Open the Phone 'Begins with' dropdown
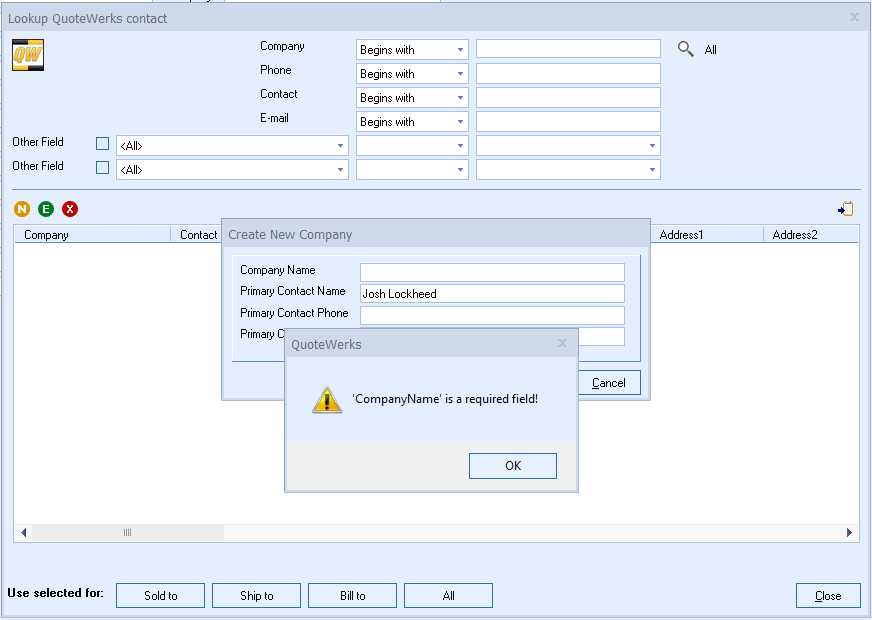Image resolution: width=872 pixels, height=620 pixels. (412, 73)
